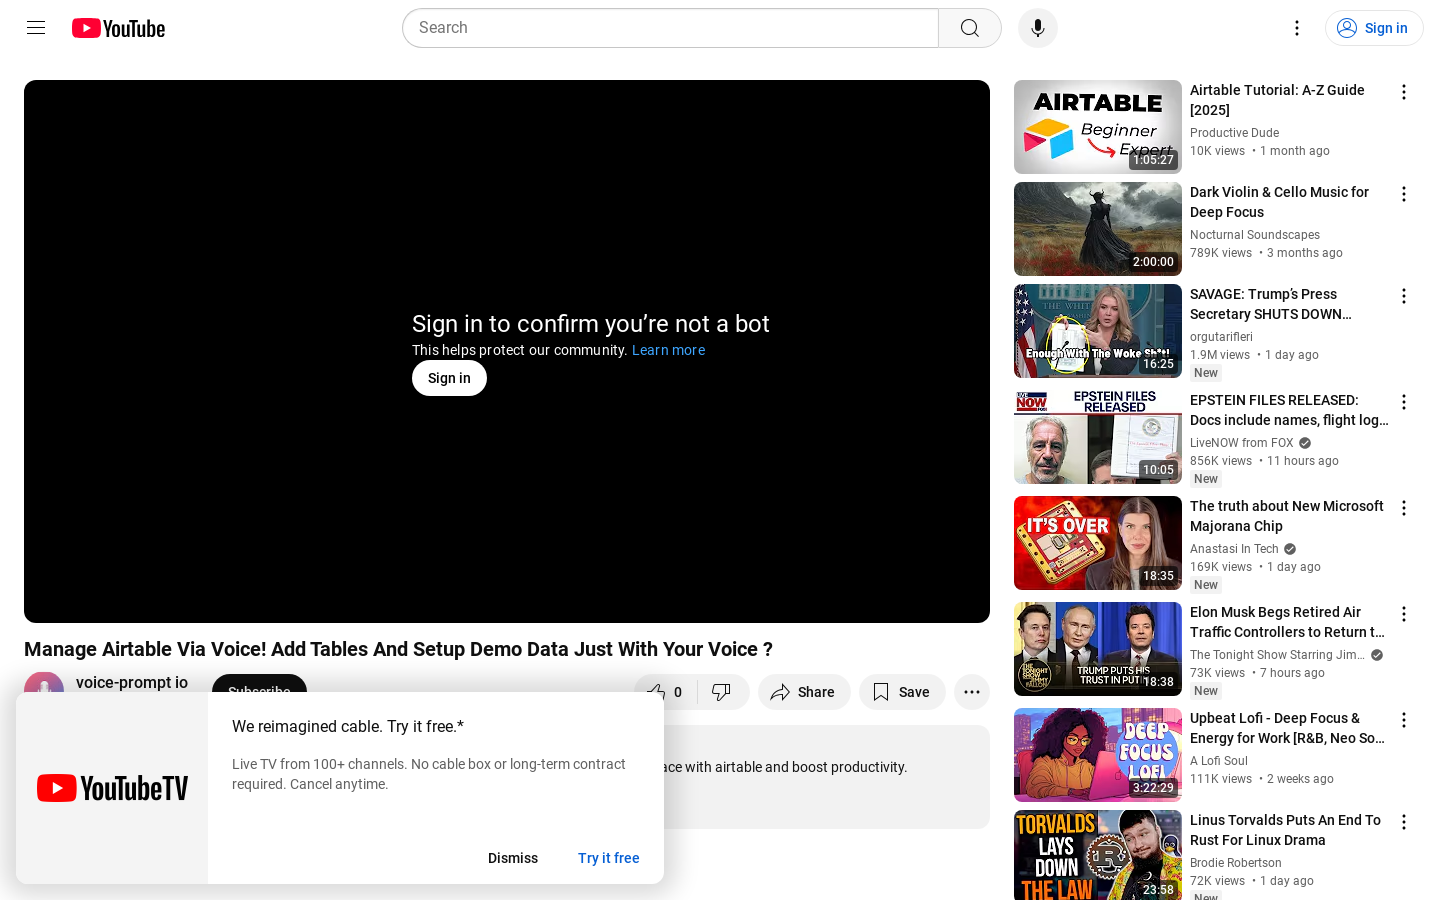Open orgutarifleri channel name

point(1221,337)
